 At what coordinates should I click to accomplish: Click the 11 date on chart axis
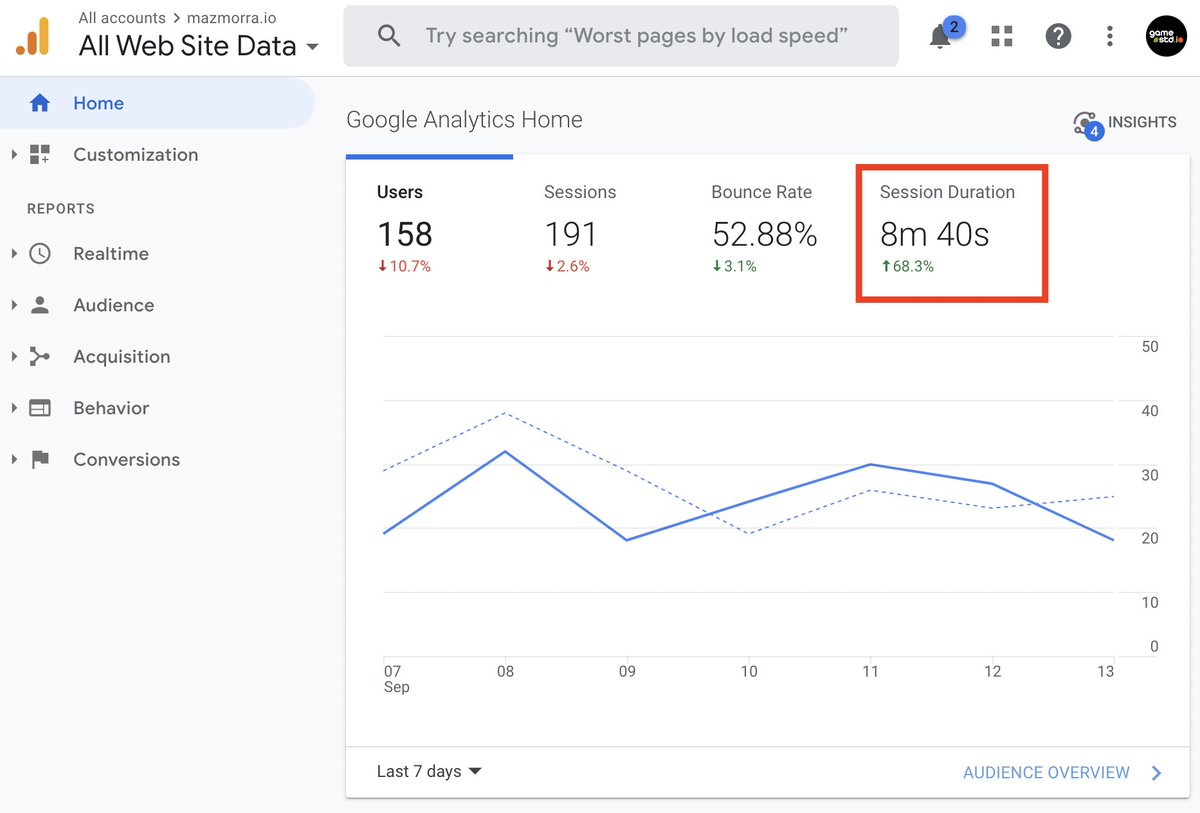[x=870, y=672]
